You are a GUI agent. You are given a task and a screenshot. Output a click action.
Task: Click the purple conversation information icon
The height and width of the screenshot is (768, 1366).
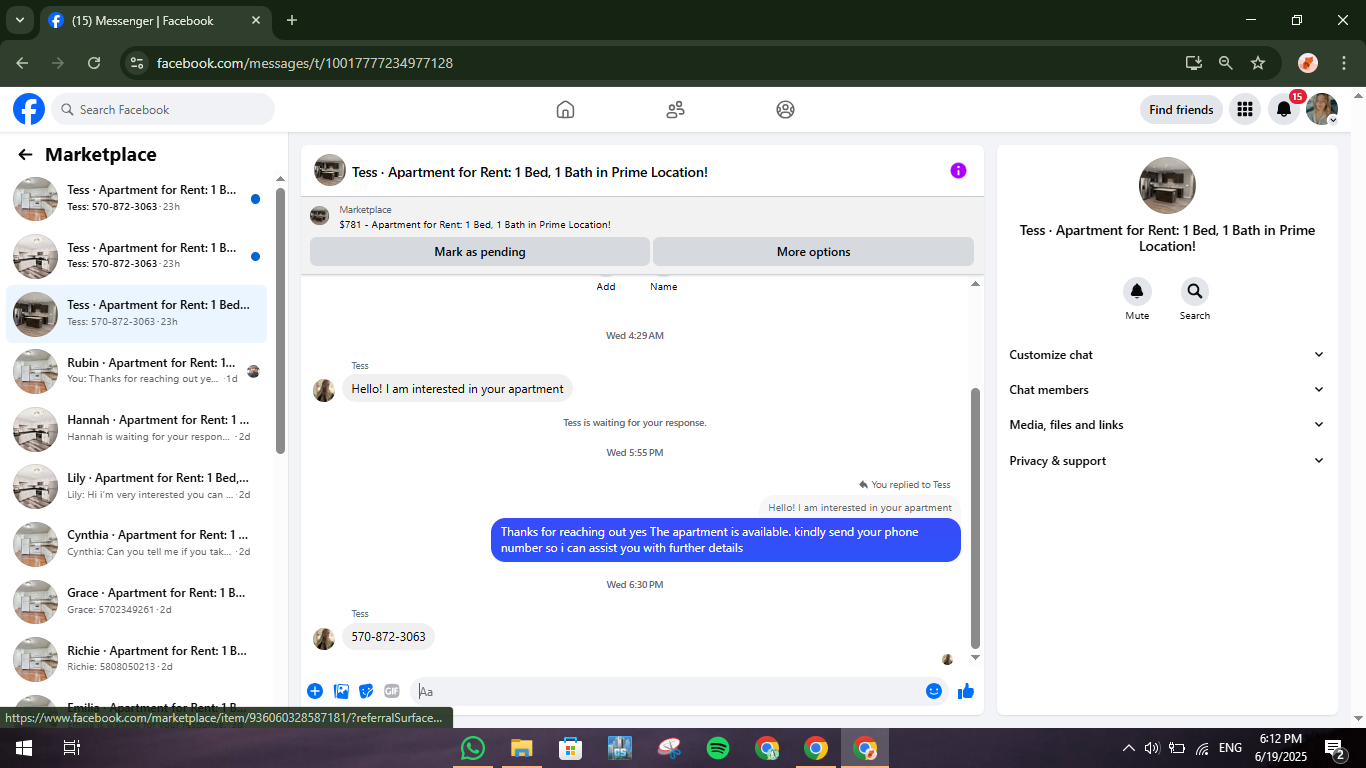point(958,171)
